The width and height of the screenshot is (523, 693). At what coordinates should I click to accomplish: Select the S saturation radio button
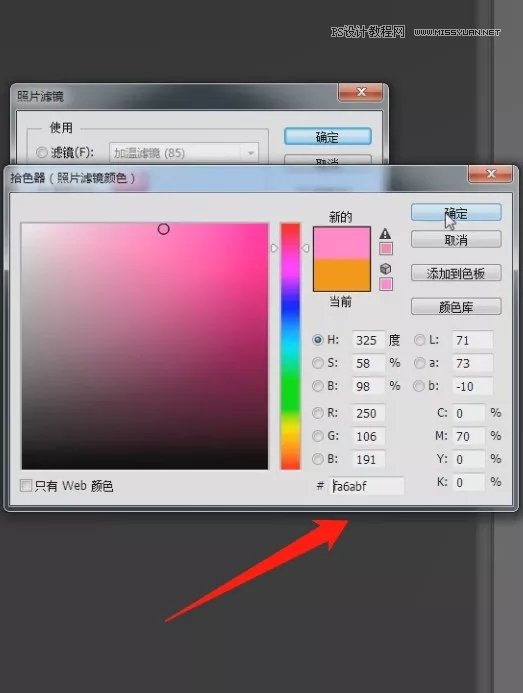(x=317, y=363)
